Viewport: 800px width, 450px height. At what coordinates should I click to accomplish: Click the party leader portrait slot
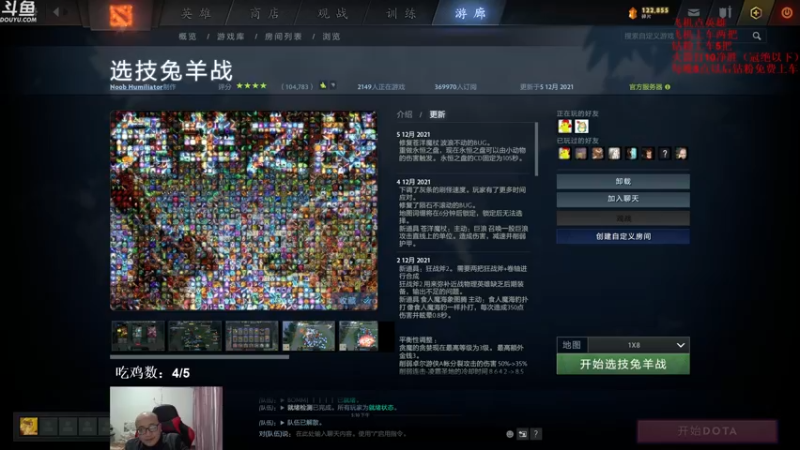click(29, 426)
